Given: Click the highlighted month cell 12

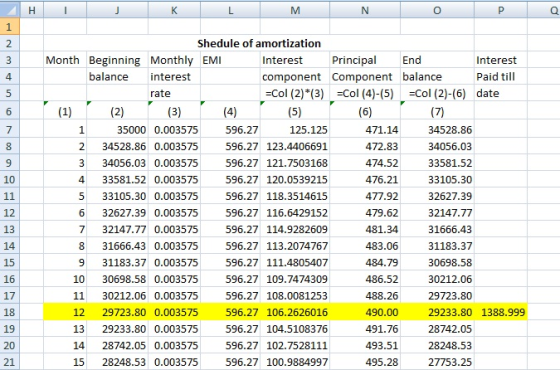Looking at the screenshot, I should [x=65, y=312].
